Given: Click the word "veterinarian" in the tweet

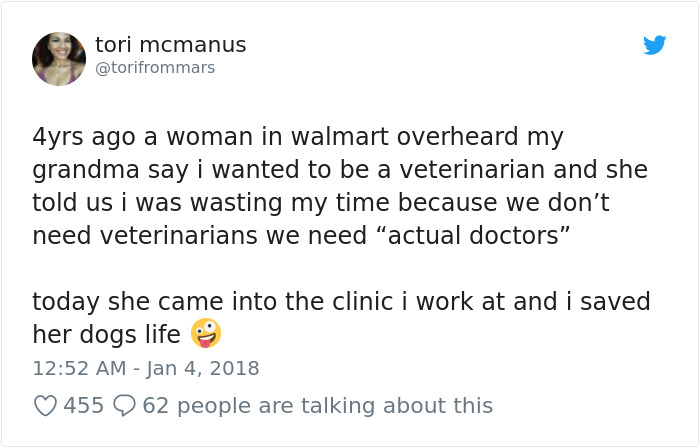Looking at the screenshot, I should tap(472, 170).
